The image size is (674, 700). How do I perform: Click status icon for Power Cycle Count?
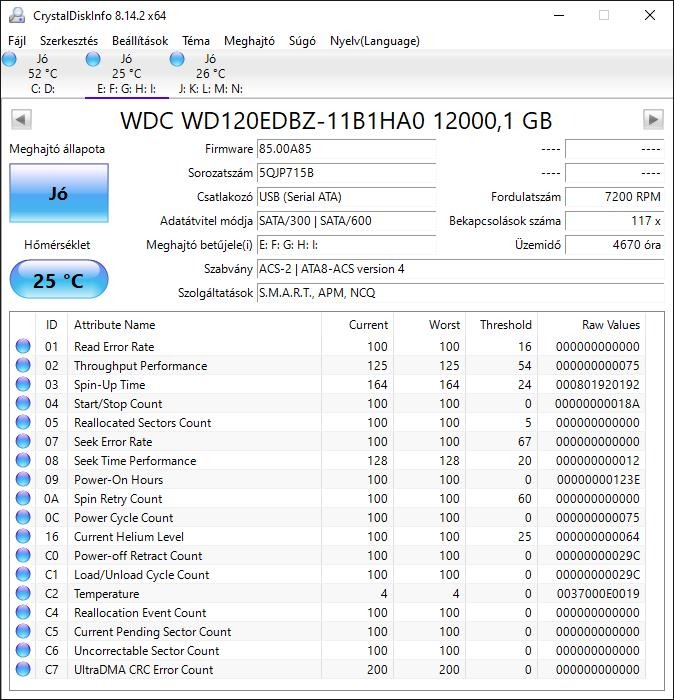tap(23, 517)
